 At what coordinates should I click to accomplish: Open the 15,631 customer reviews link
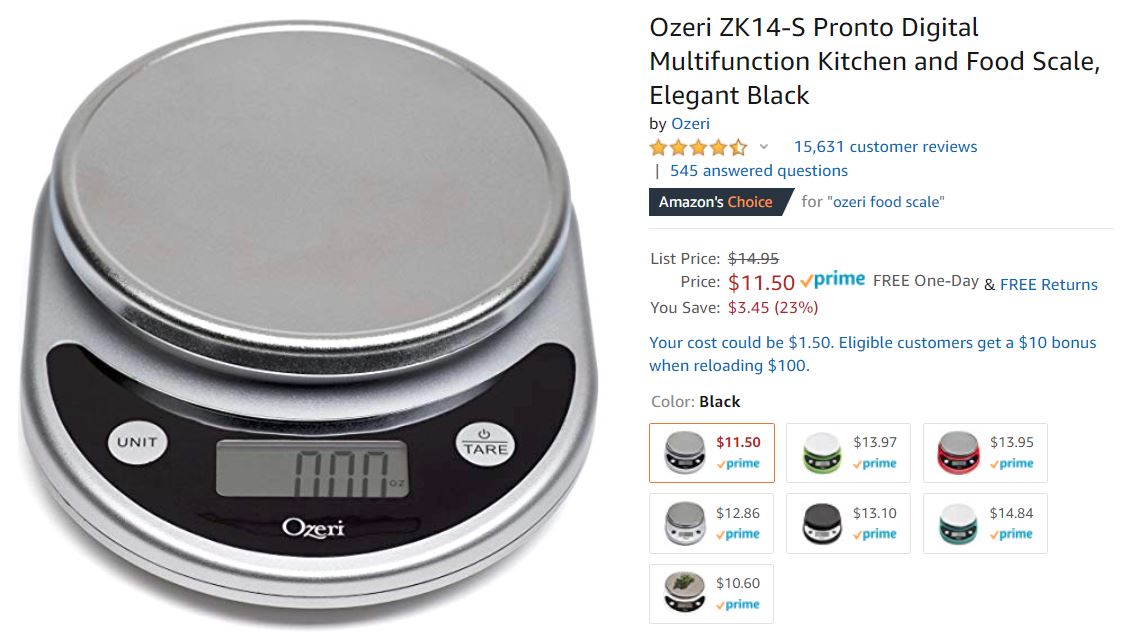(x=885, y=147)
